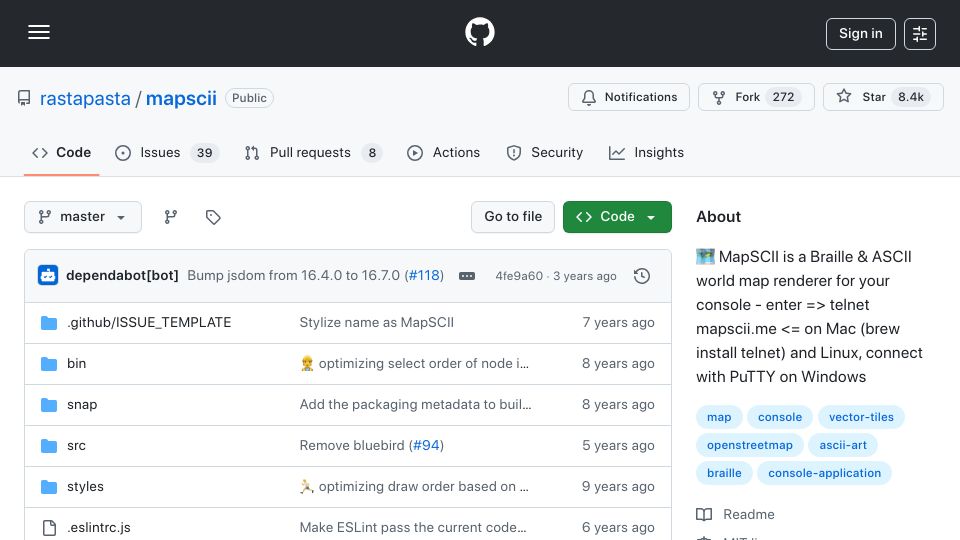Open the Readme link in About
Image resolution: width=960 pixels, height=540 pixels.
click(x=735, y=514)
